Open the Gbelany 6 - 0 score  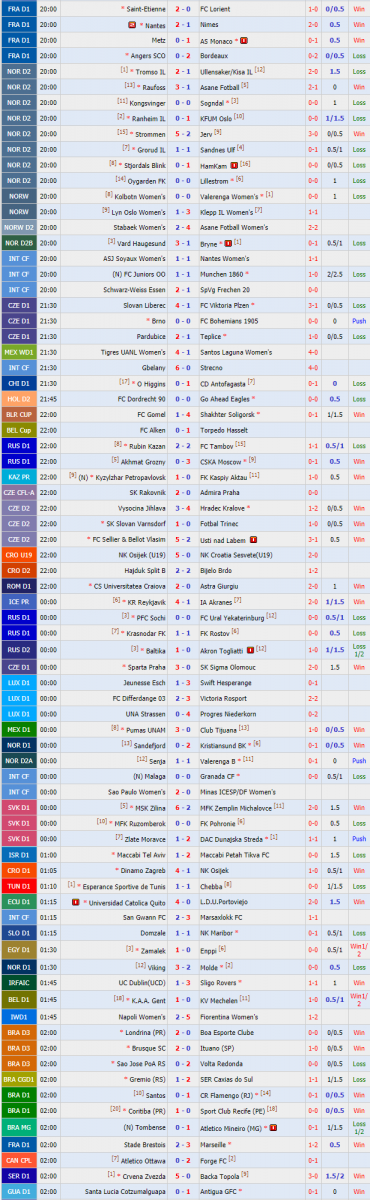pos(182,367)
